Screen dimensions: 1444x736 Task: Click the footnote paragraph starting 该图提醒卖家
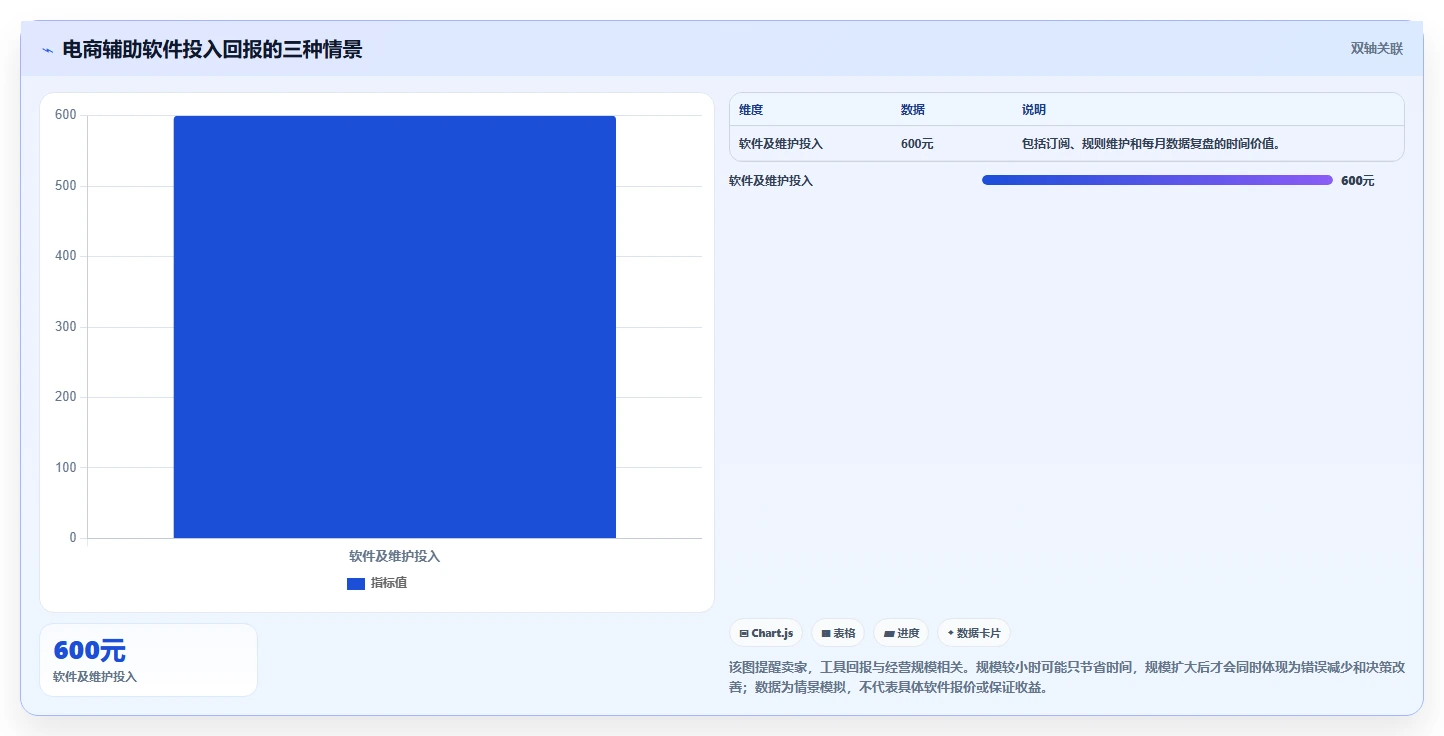pyautogui.click(x=1067, y=677)
